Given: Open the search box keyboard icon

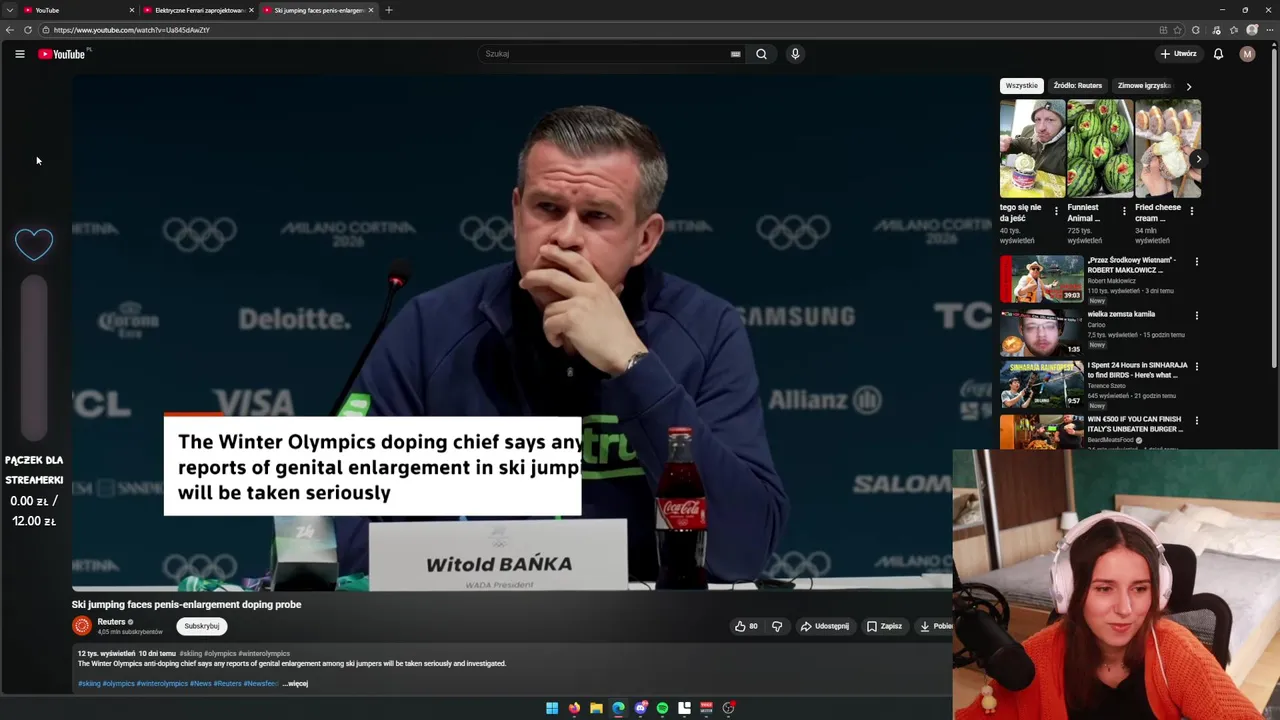Looking at the screenshot, I should point(735,54).
